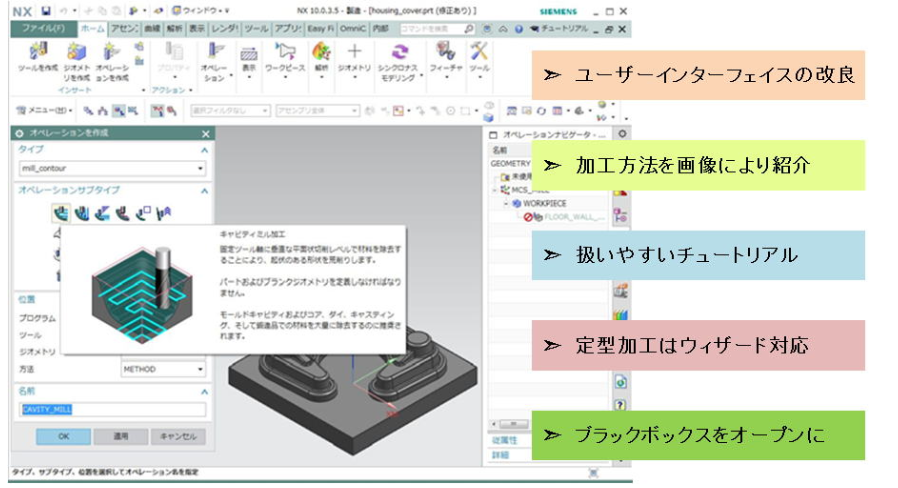Click the command search field

pos(431,29)
